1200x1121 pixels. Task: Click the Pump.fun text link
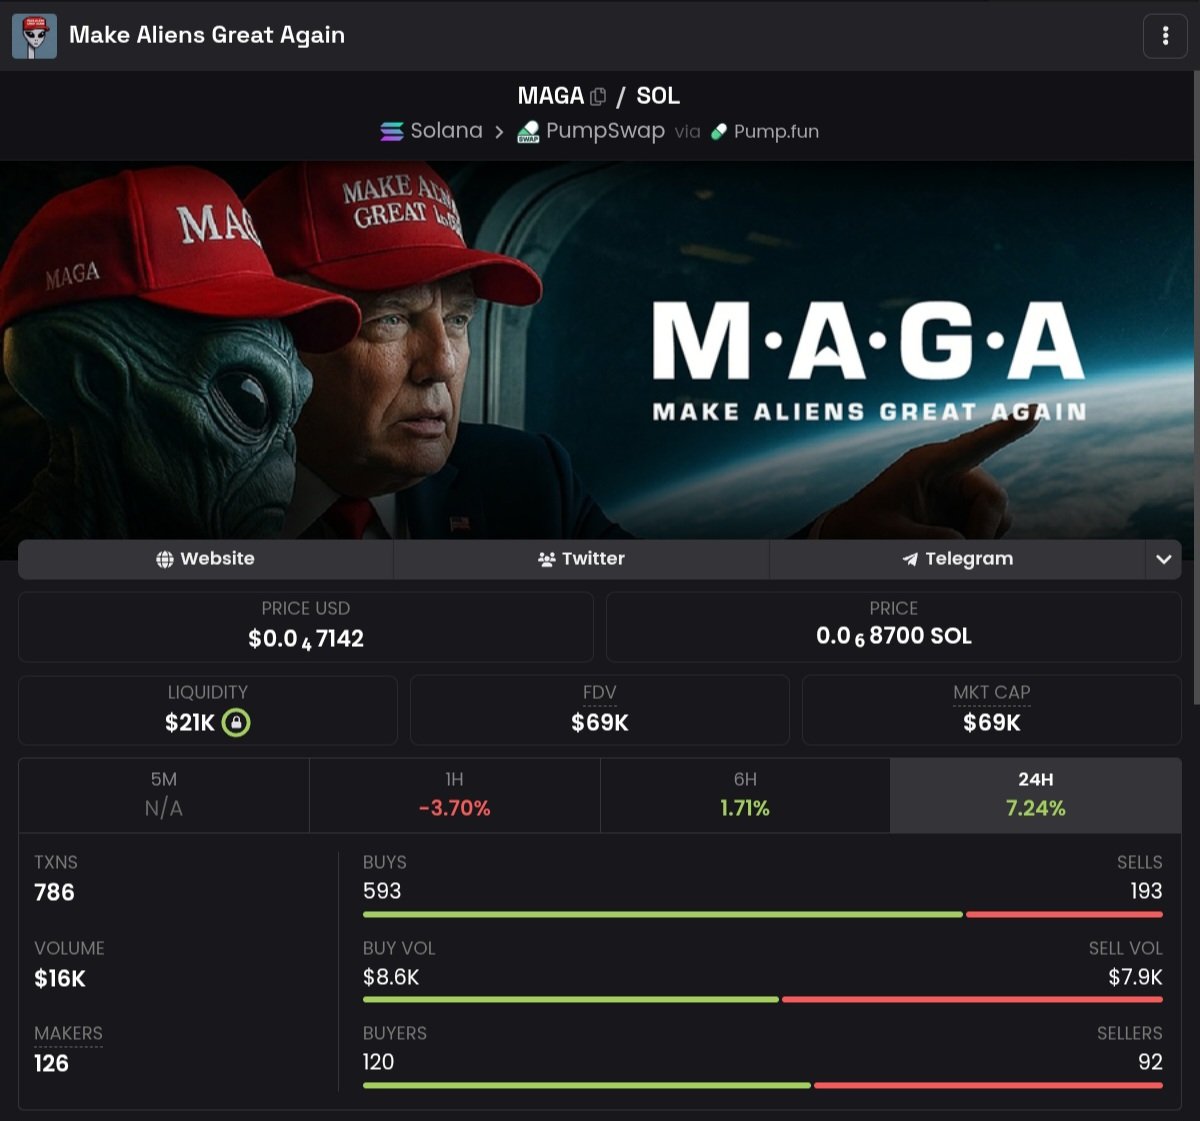point(776,132)
